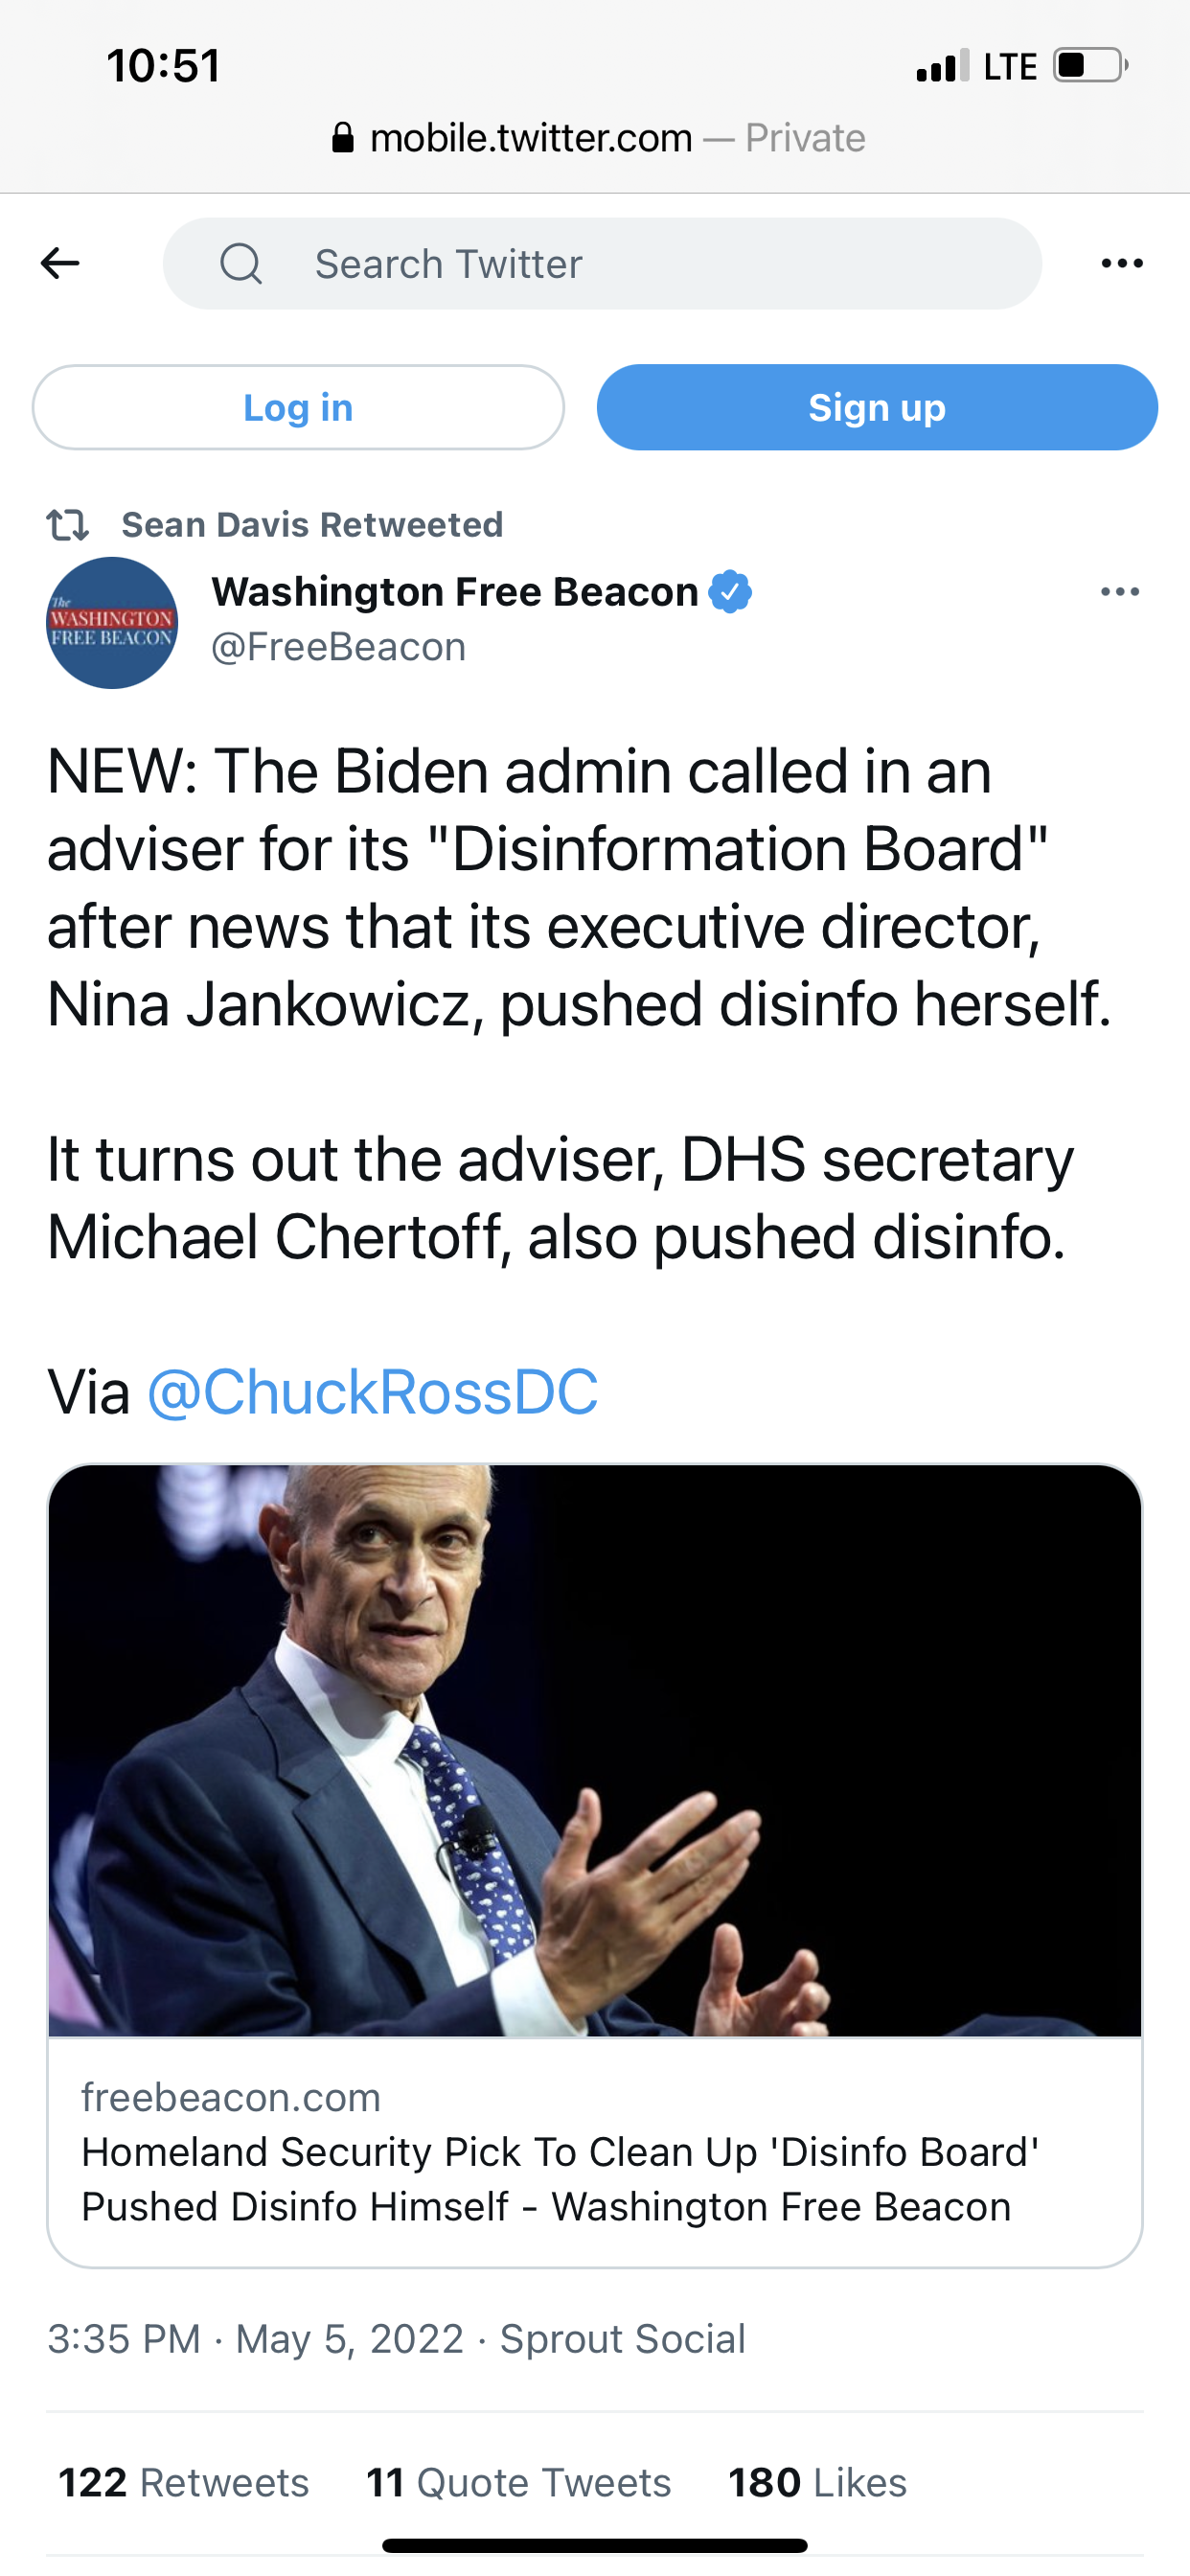This screenshot has height=2576, width=1190.
Task: Open the @ChuckRossDC mention link
Action: point(372,1391)
